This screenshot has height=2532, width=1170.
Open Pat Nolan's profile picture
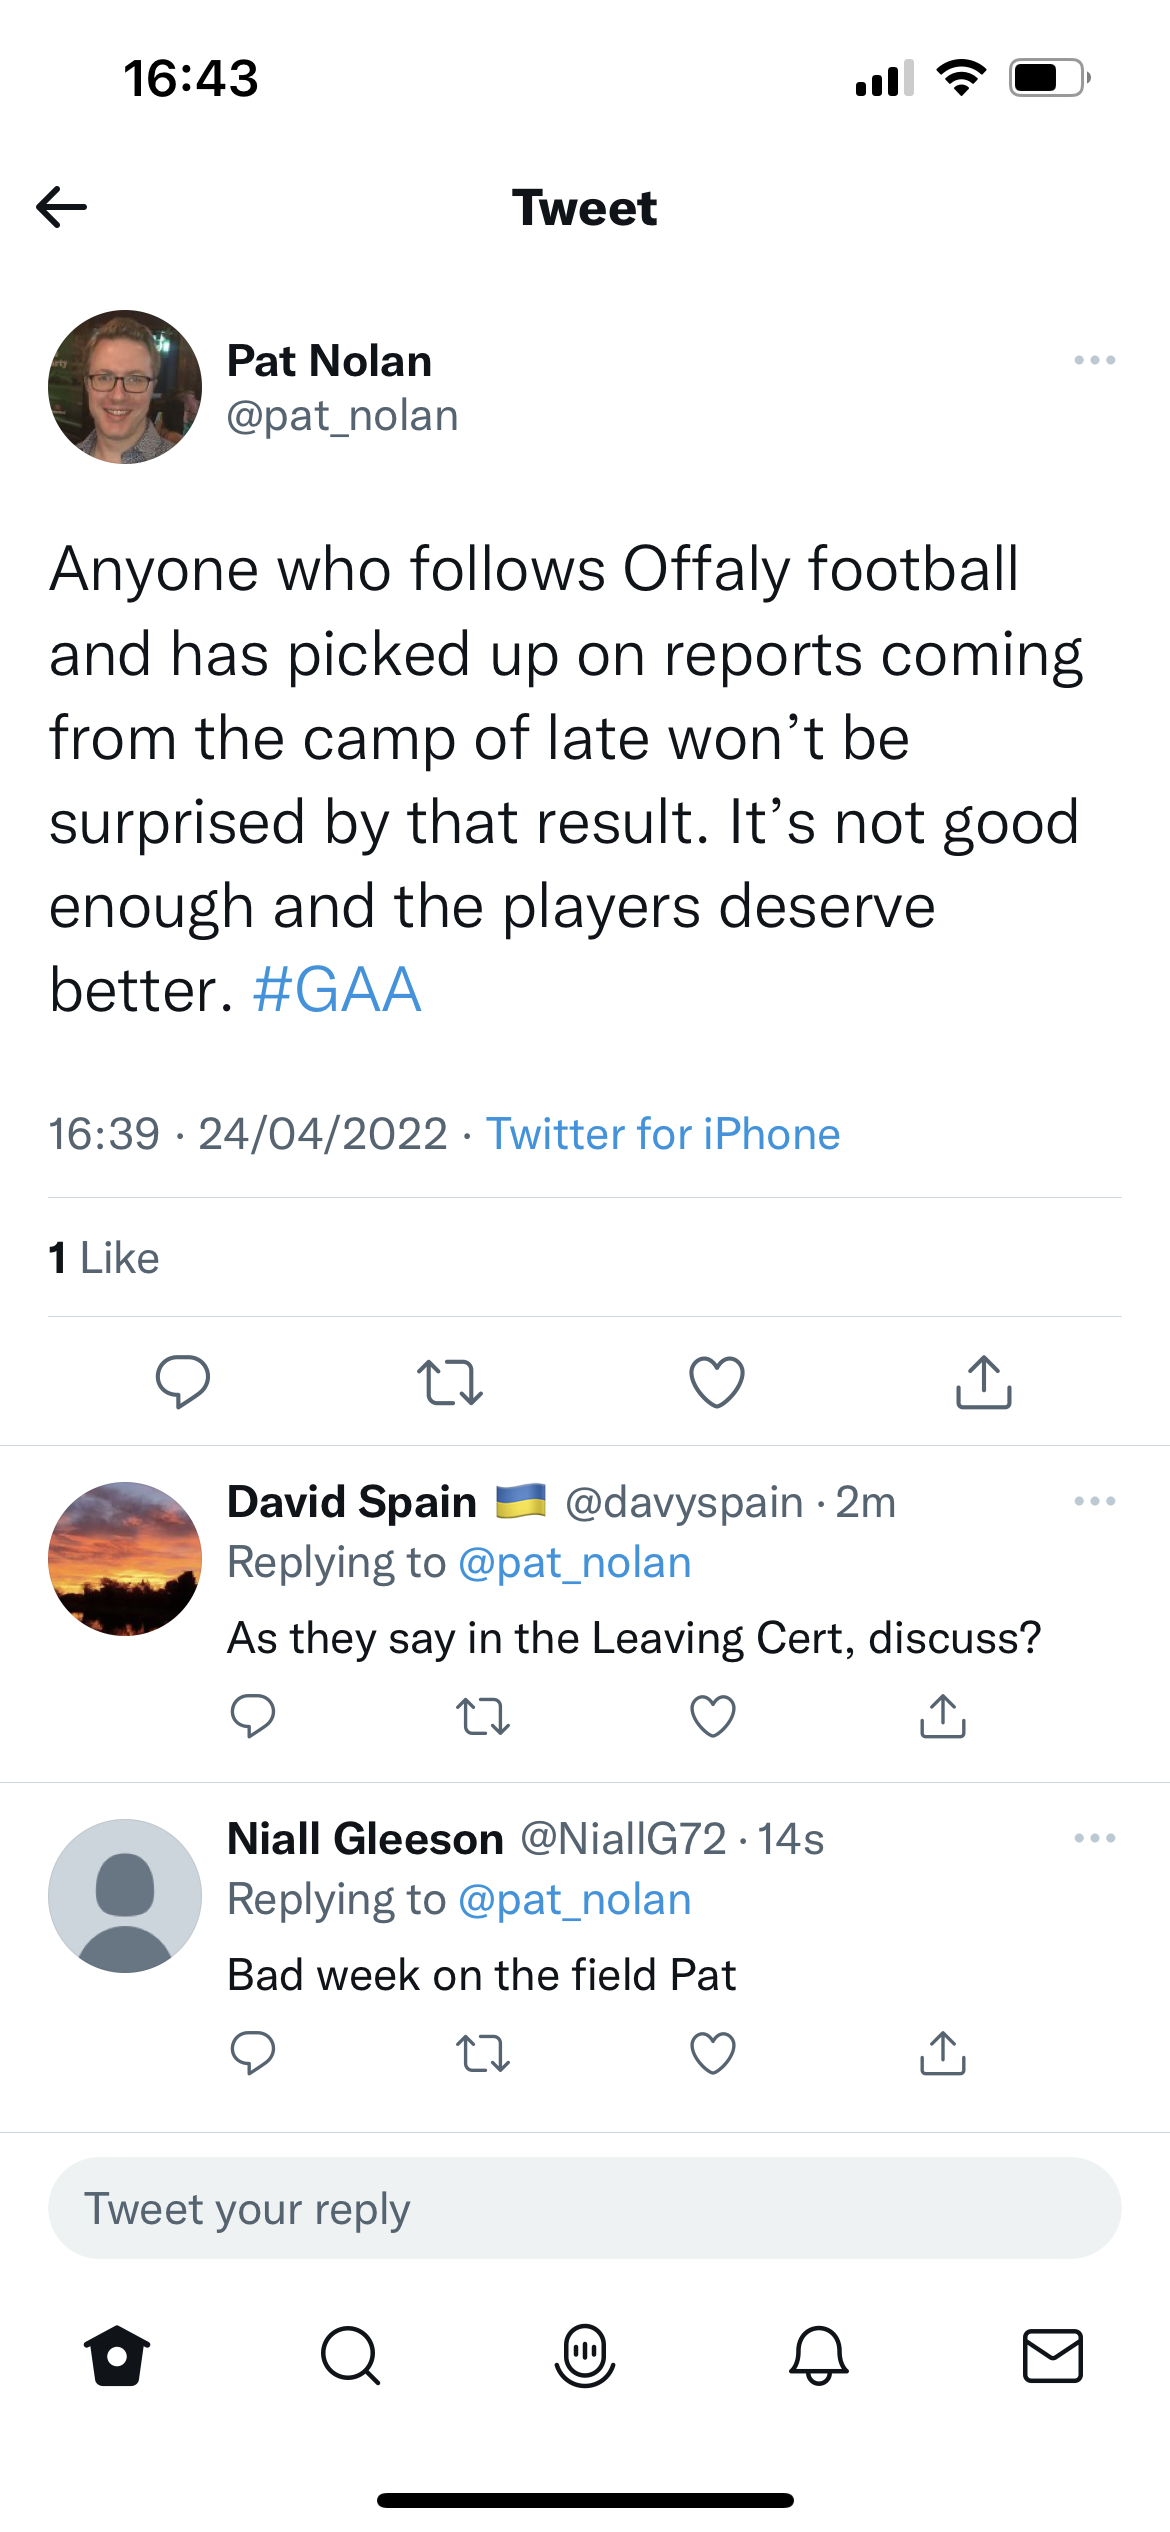tap(125, 387)
